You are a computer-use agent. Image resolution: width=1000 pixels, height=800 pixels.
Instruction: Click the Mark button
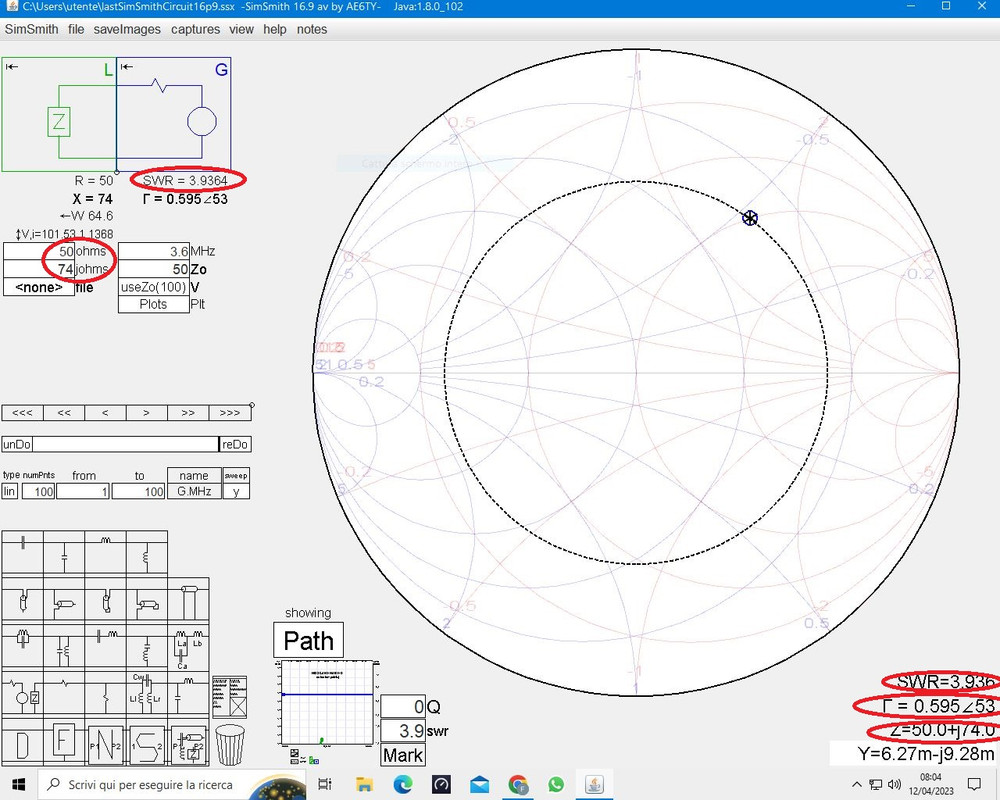(x=403, y=755)
